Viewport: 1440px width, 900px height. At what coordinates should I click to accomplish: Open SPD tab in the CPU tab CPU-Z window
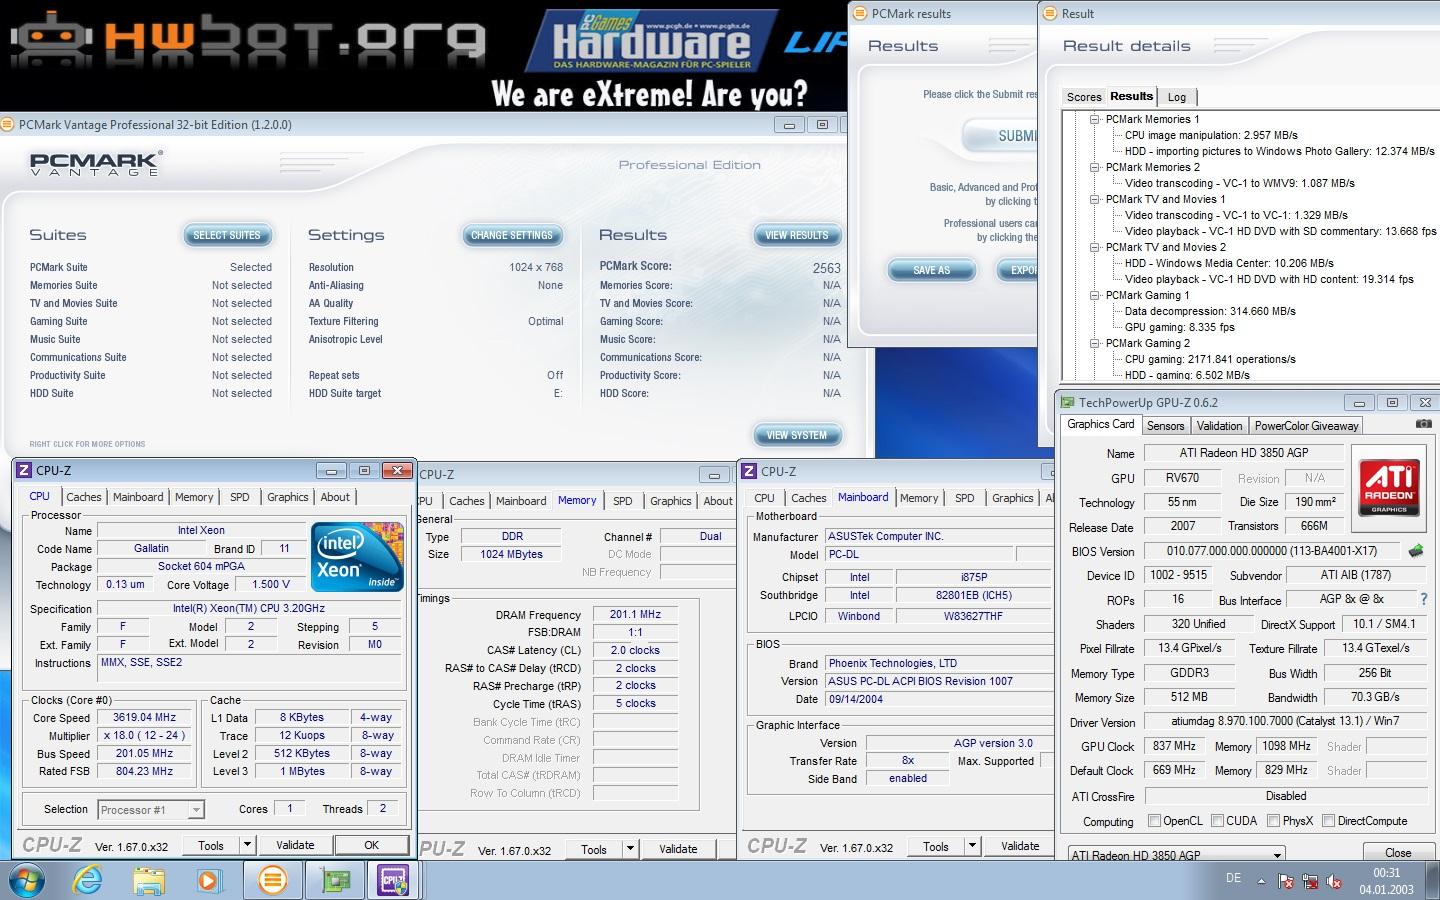(240, 497)
